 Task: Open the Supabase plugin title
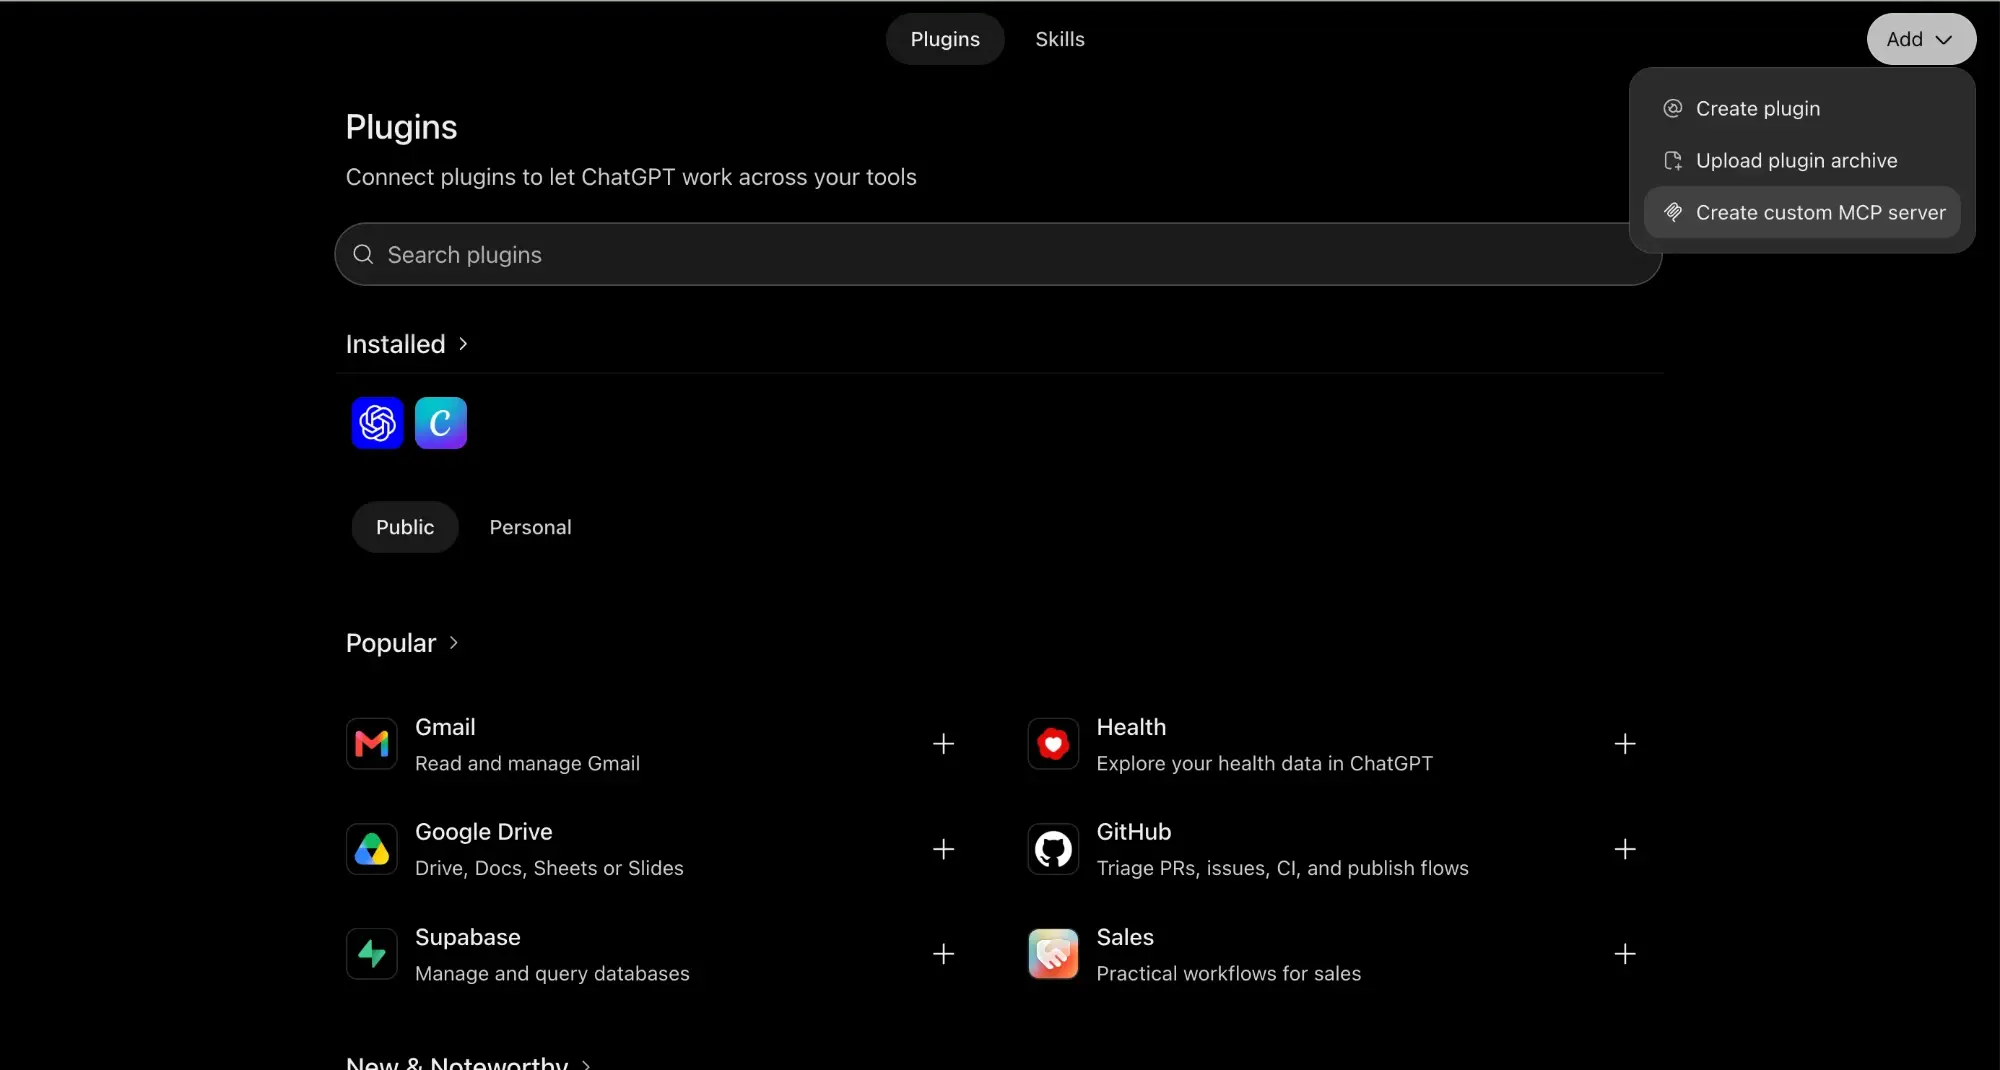tap(468, 937)
